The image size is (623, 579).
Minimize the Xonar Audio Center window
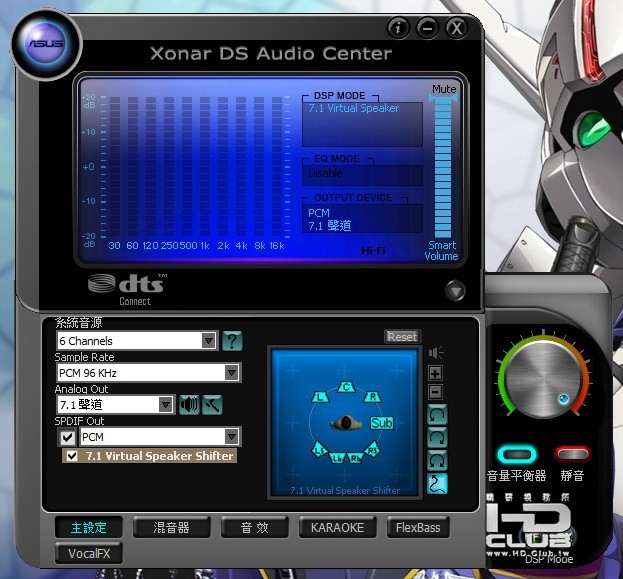pos(427,28)
